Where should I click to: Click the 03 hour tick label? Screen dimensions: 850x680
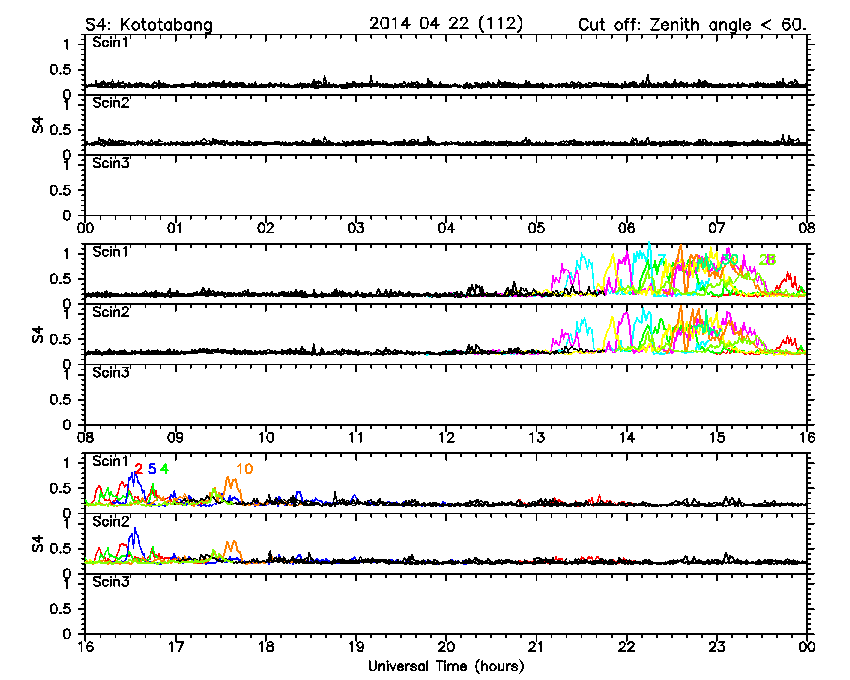pos(356,228)
